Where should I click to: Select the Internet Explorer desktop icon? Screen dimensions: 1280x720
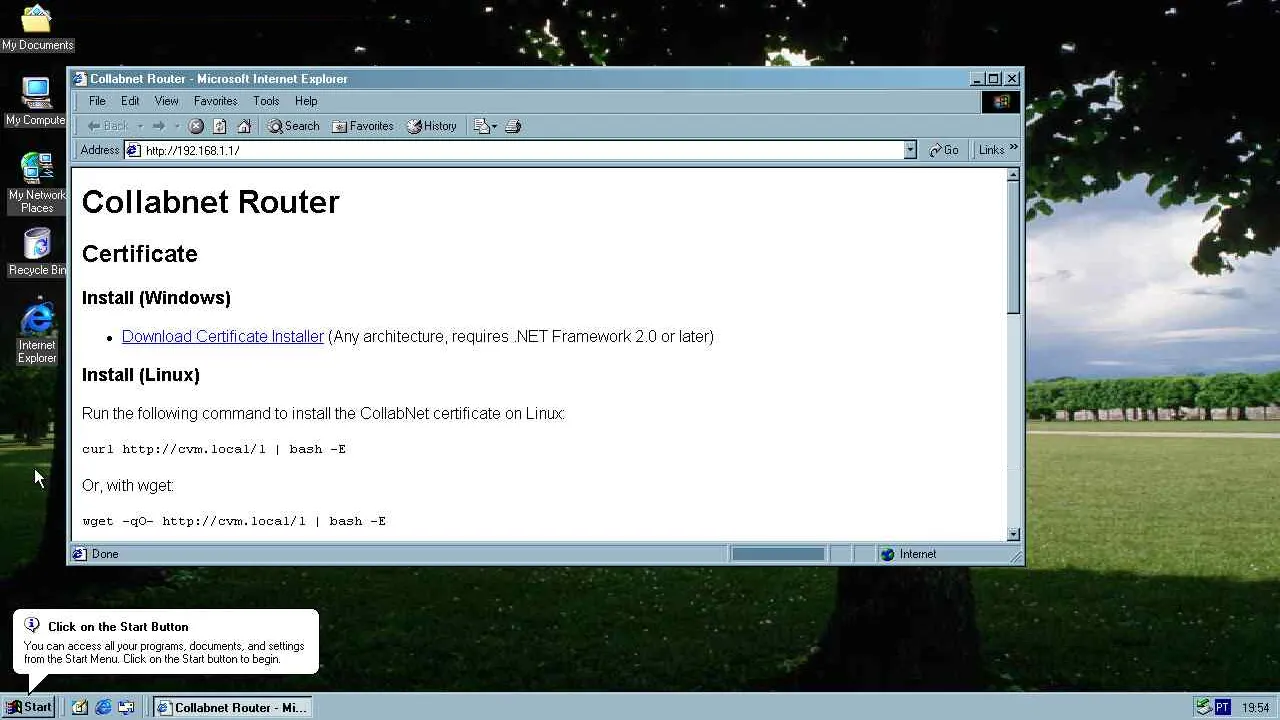[37, 333]
